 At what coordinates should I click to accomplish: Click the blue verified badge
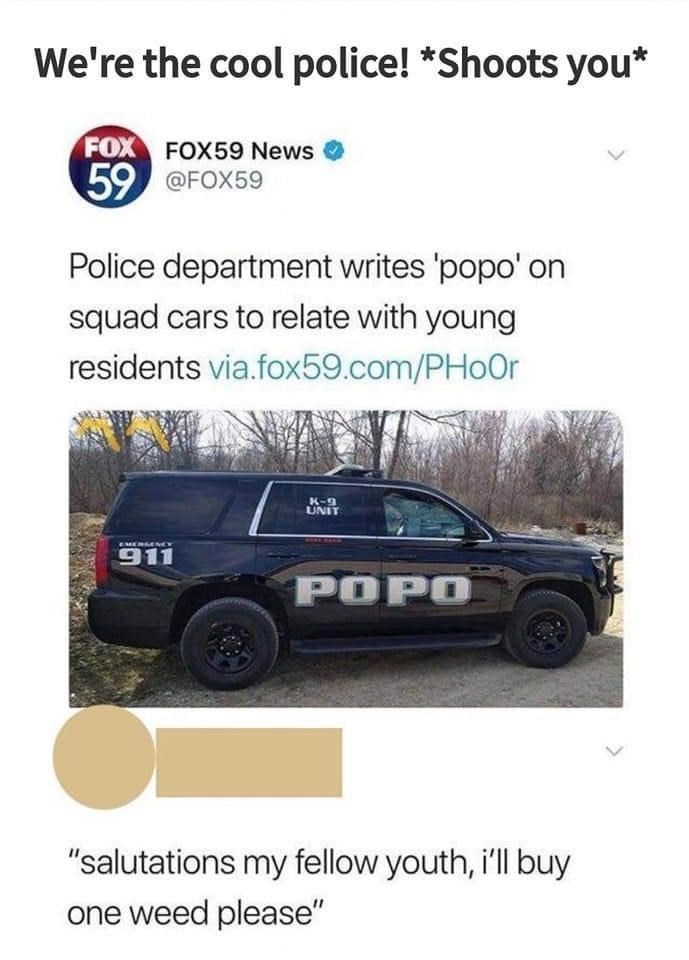click(334, 151)
